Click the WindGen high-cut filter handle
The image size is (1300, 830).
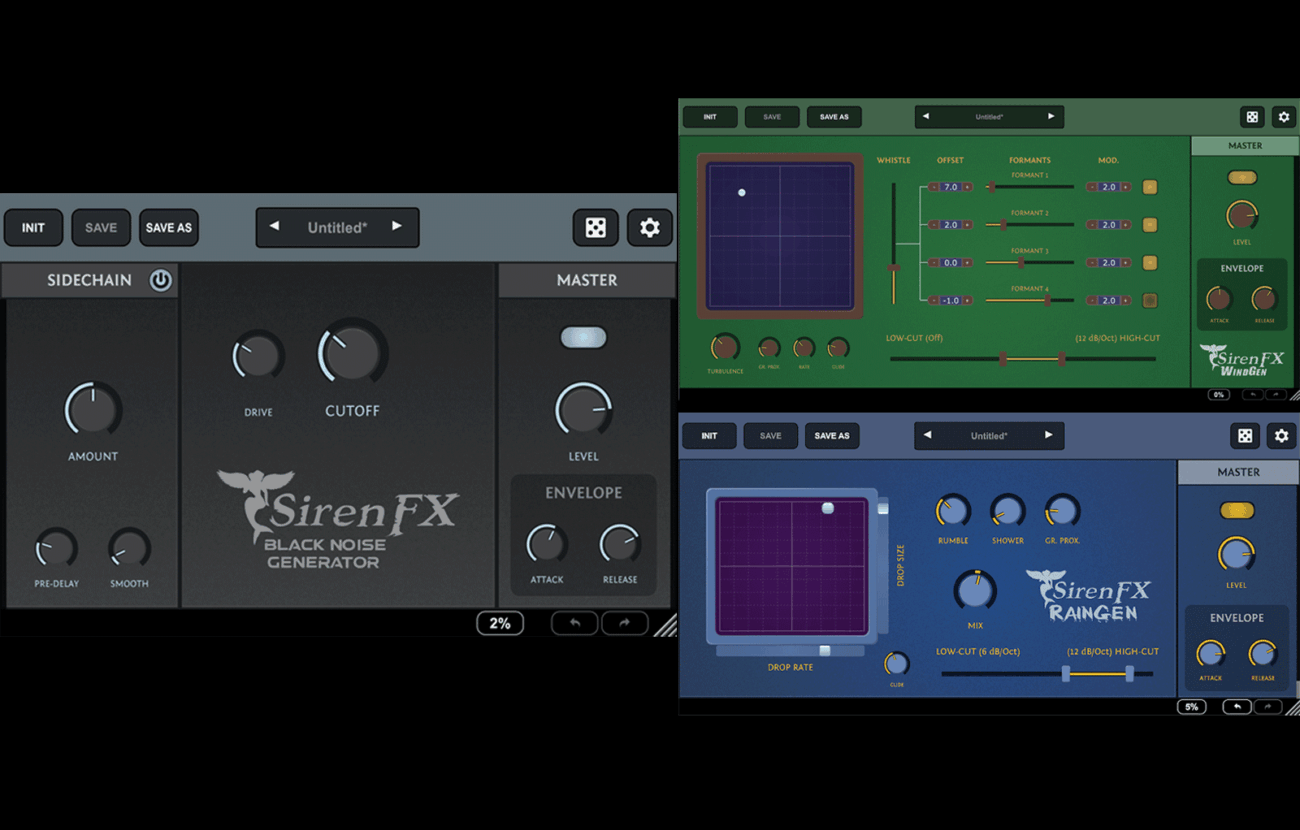click(1062, 358)
